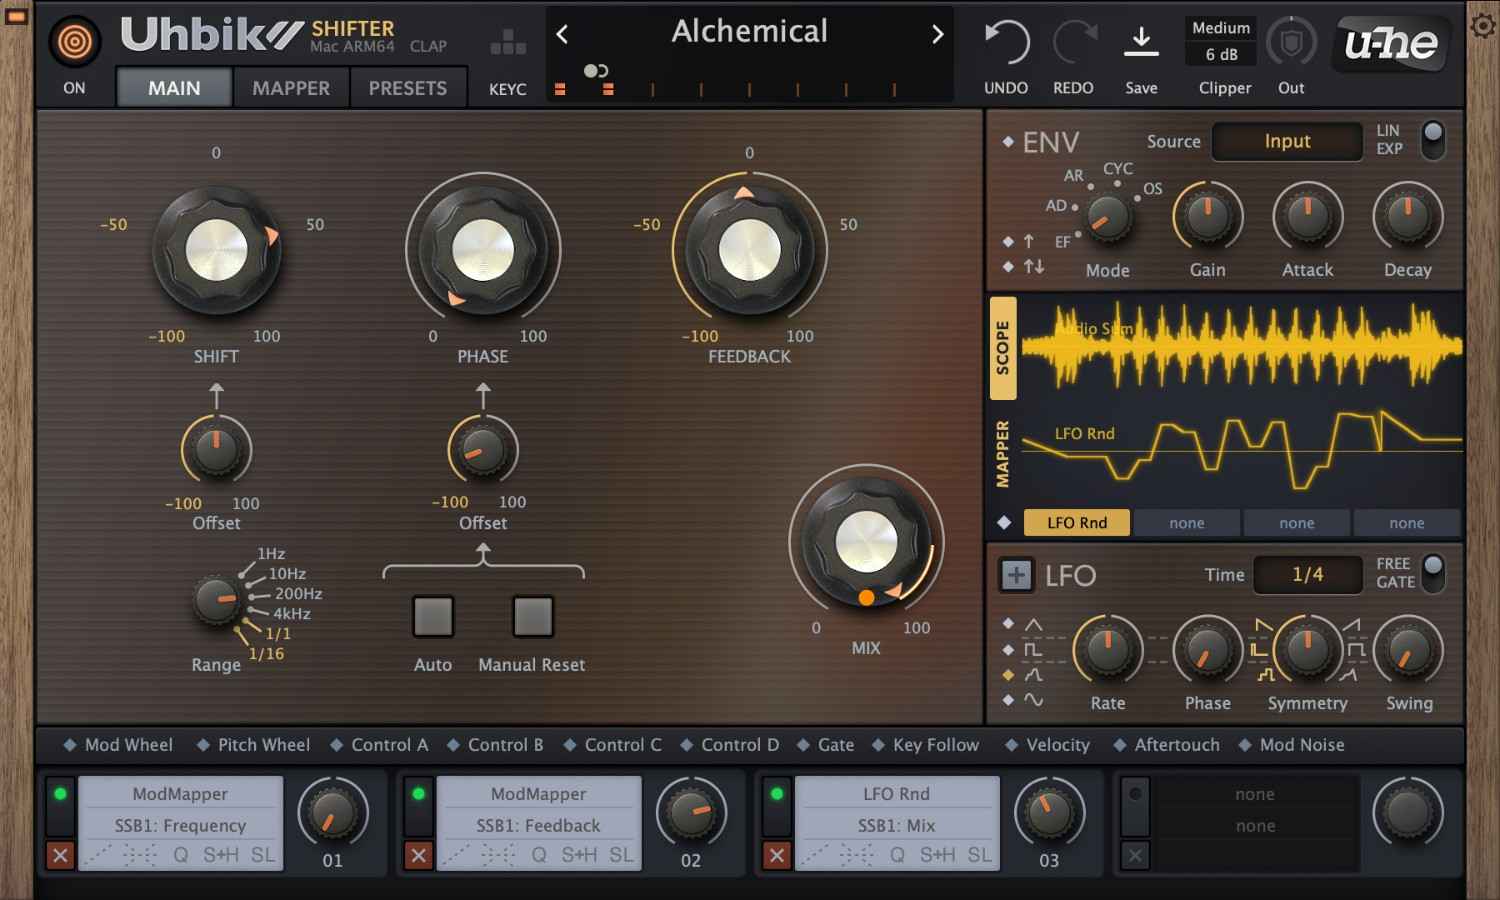Select the sine waveform icon in the LFO panel
Viewport: 1500px width, 900px height.
tap(1034, 700)
